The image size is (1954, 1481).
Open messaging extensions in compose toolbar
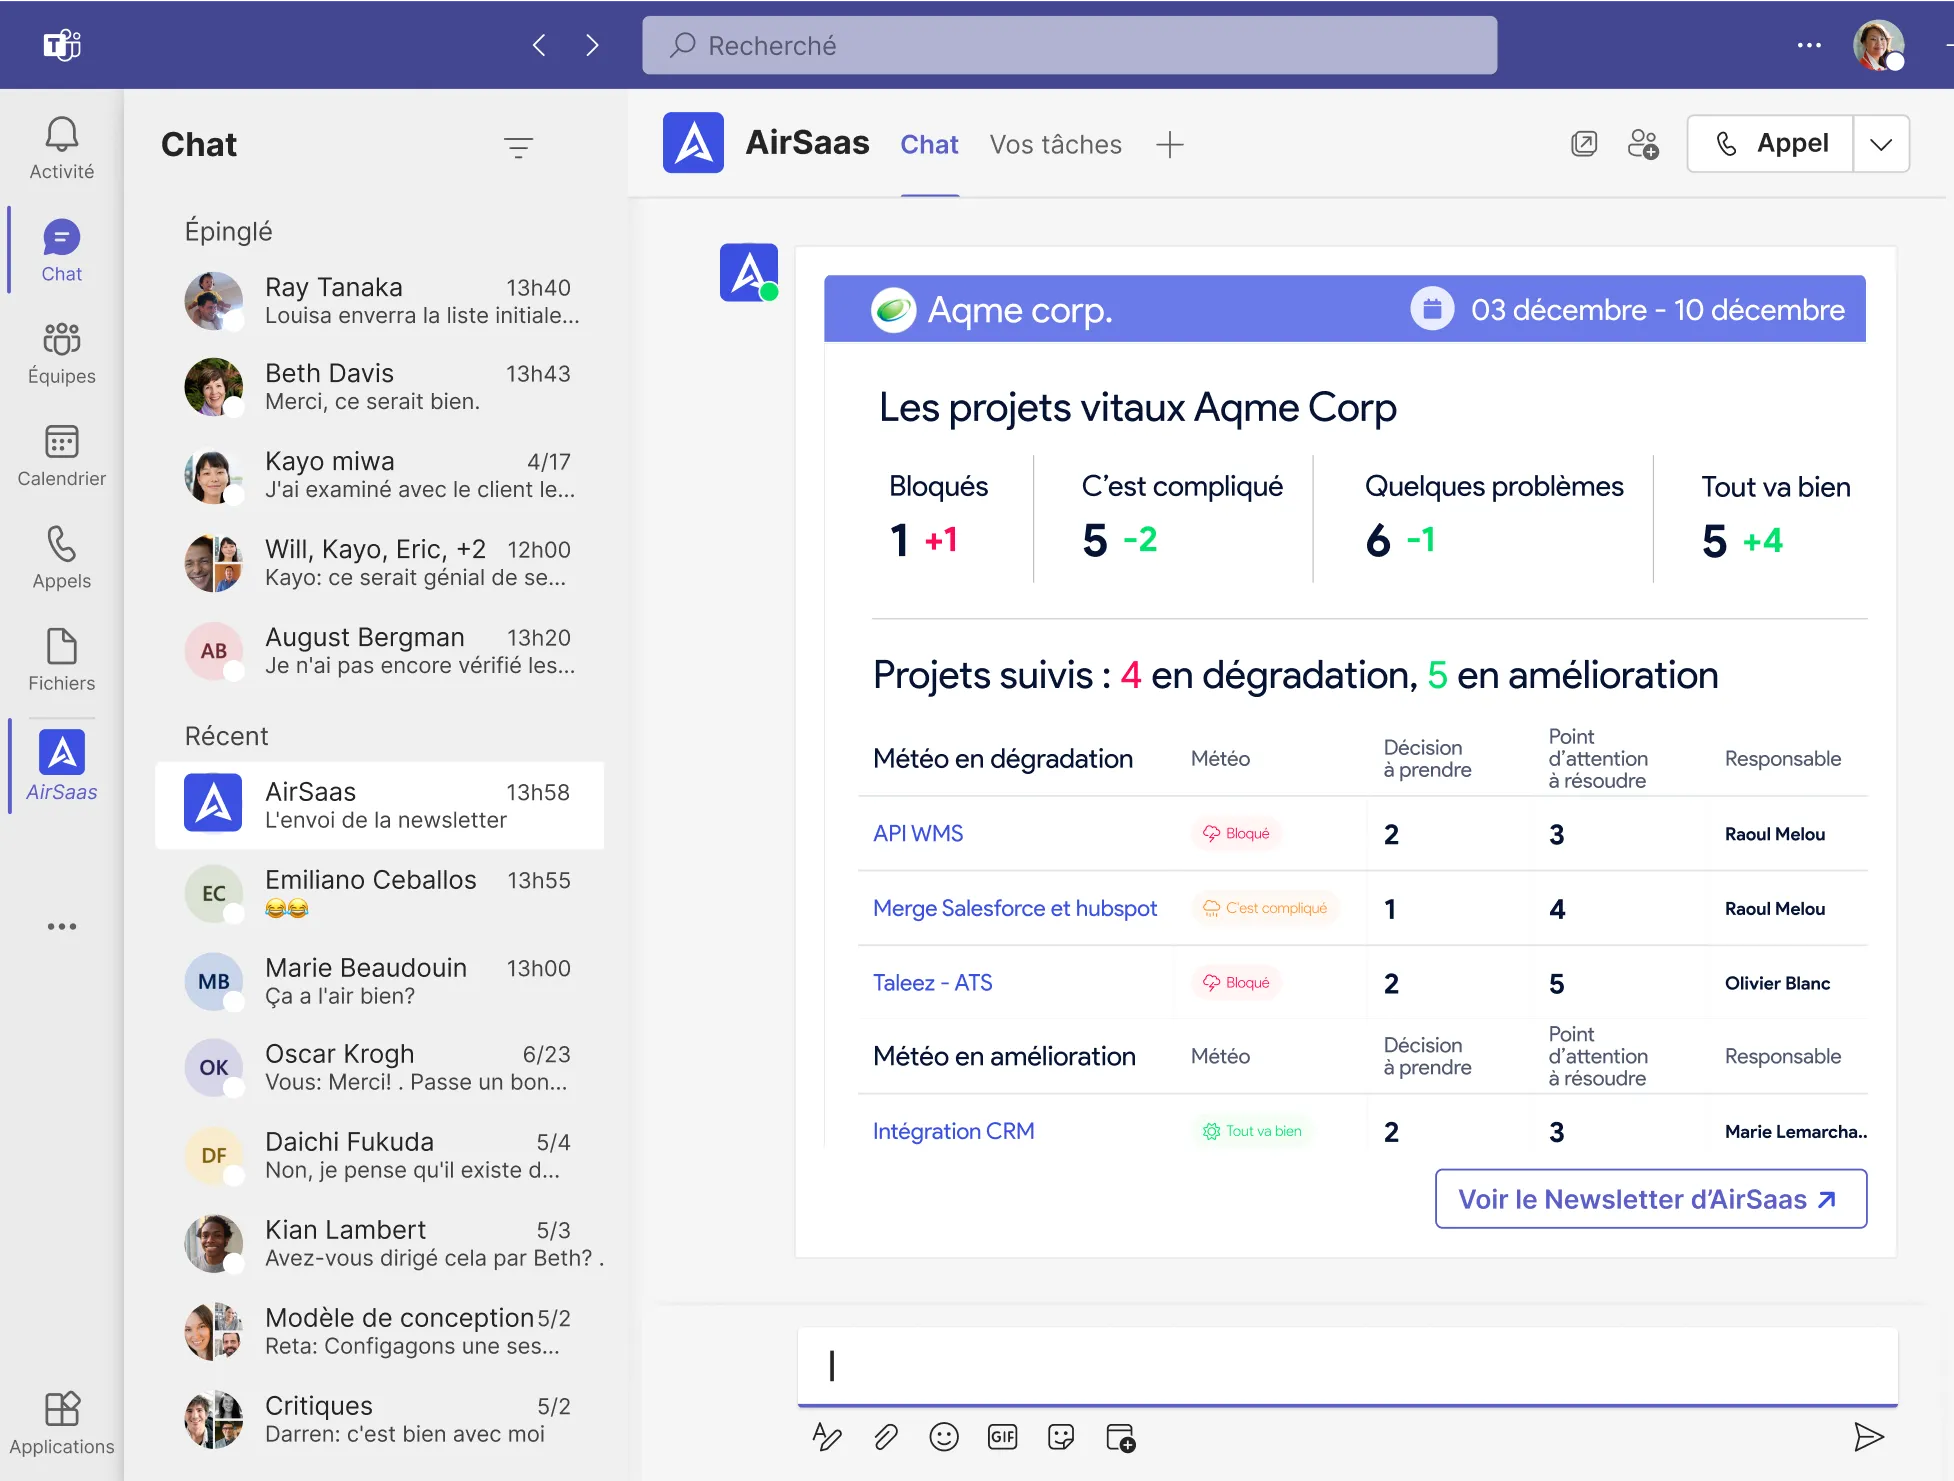tap(1120, 1437)
